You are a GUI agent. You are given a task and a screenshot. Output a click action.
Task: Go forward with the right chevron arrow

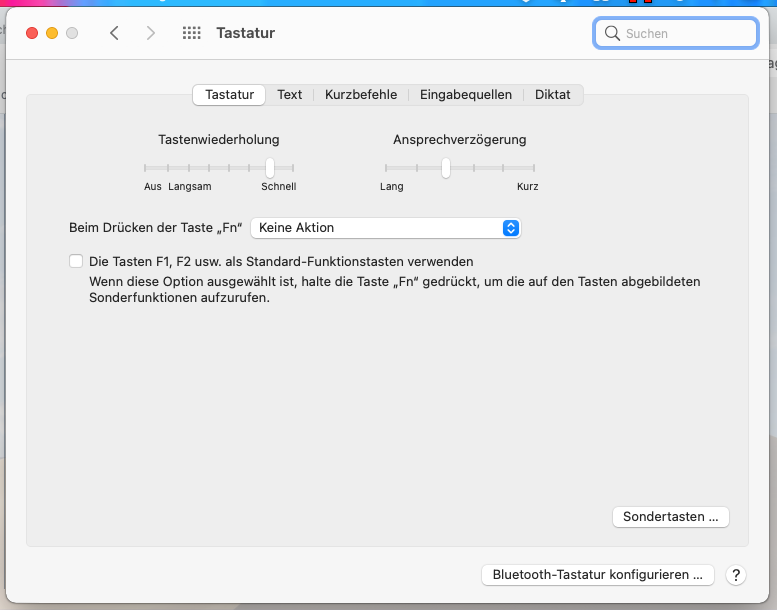click(151, 33)
